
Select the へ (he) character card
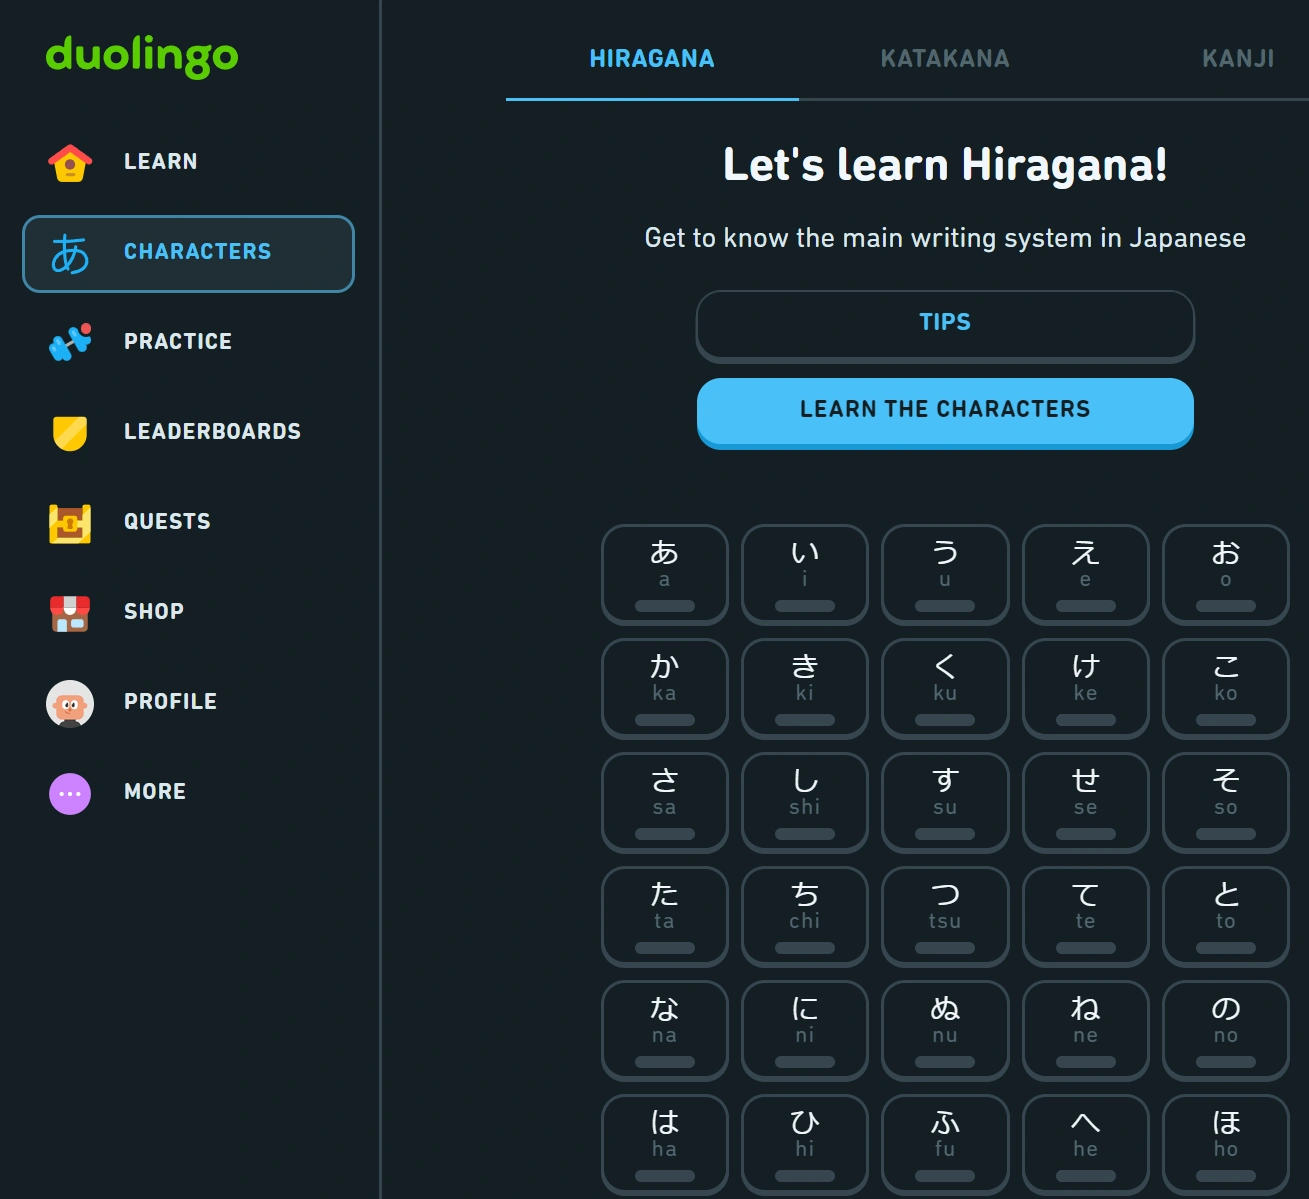click(x=1086, y=1144)
